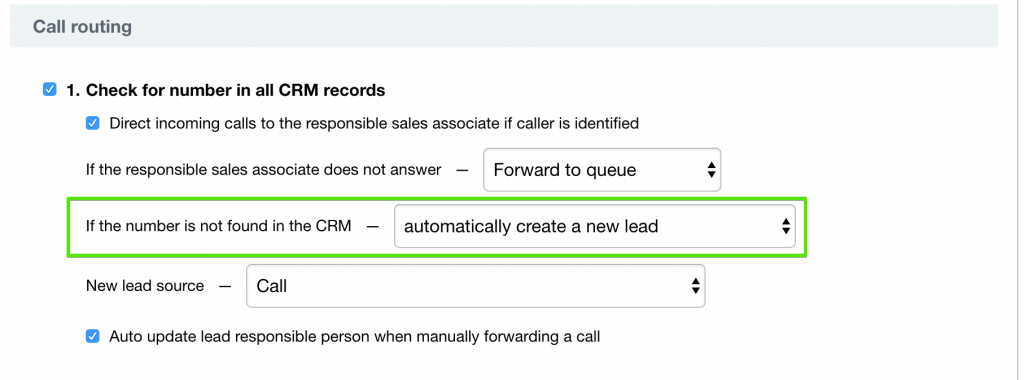Click the responsible sales associate does not answer label
The width and height of the screenshot is (1024, 380).
(264, 170)
